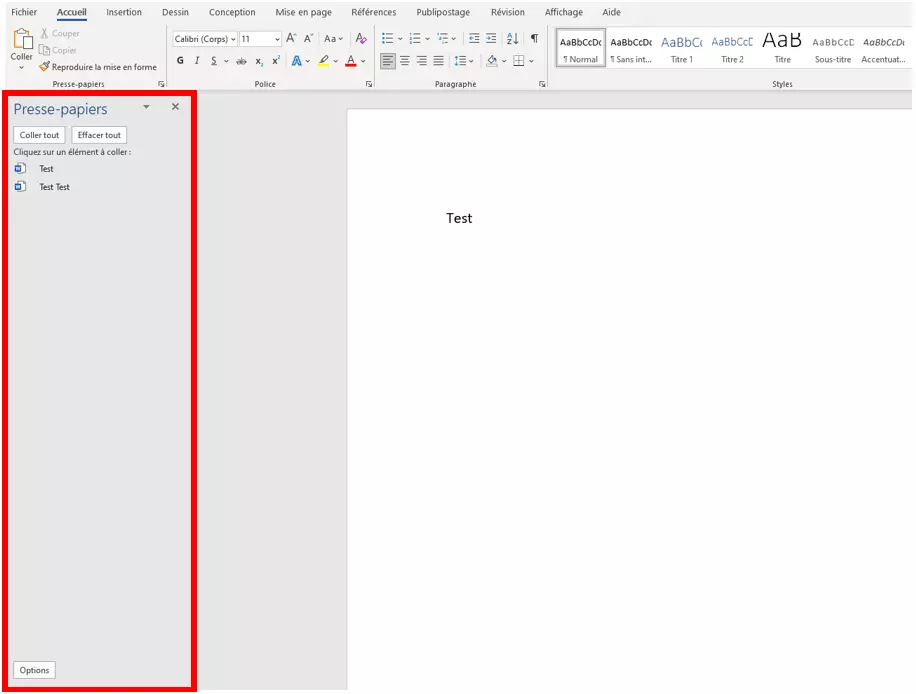Open the font size 11 dropdown
916x694 pixels.
[277, 39]
